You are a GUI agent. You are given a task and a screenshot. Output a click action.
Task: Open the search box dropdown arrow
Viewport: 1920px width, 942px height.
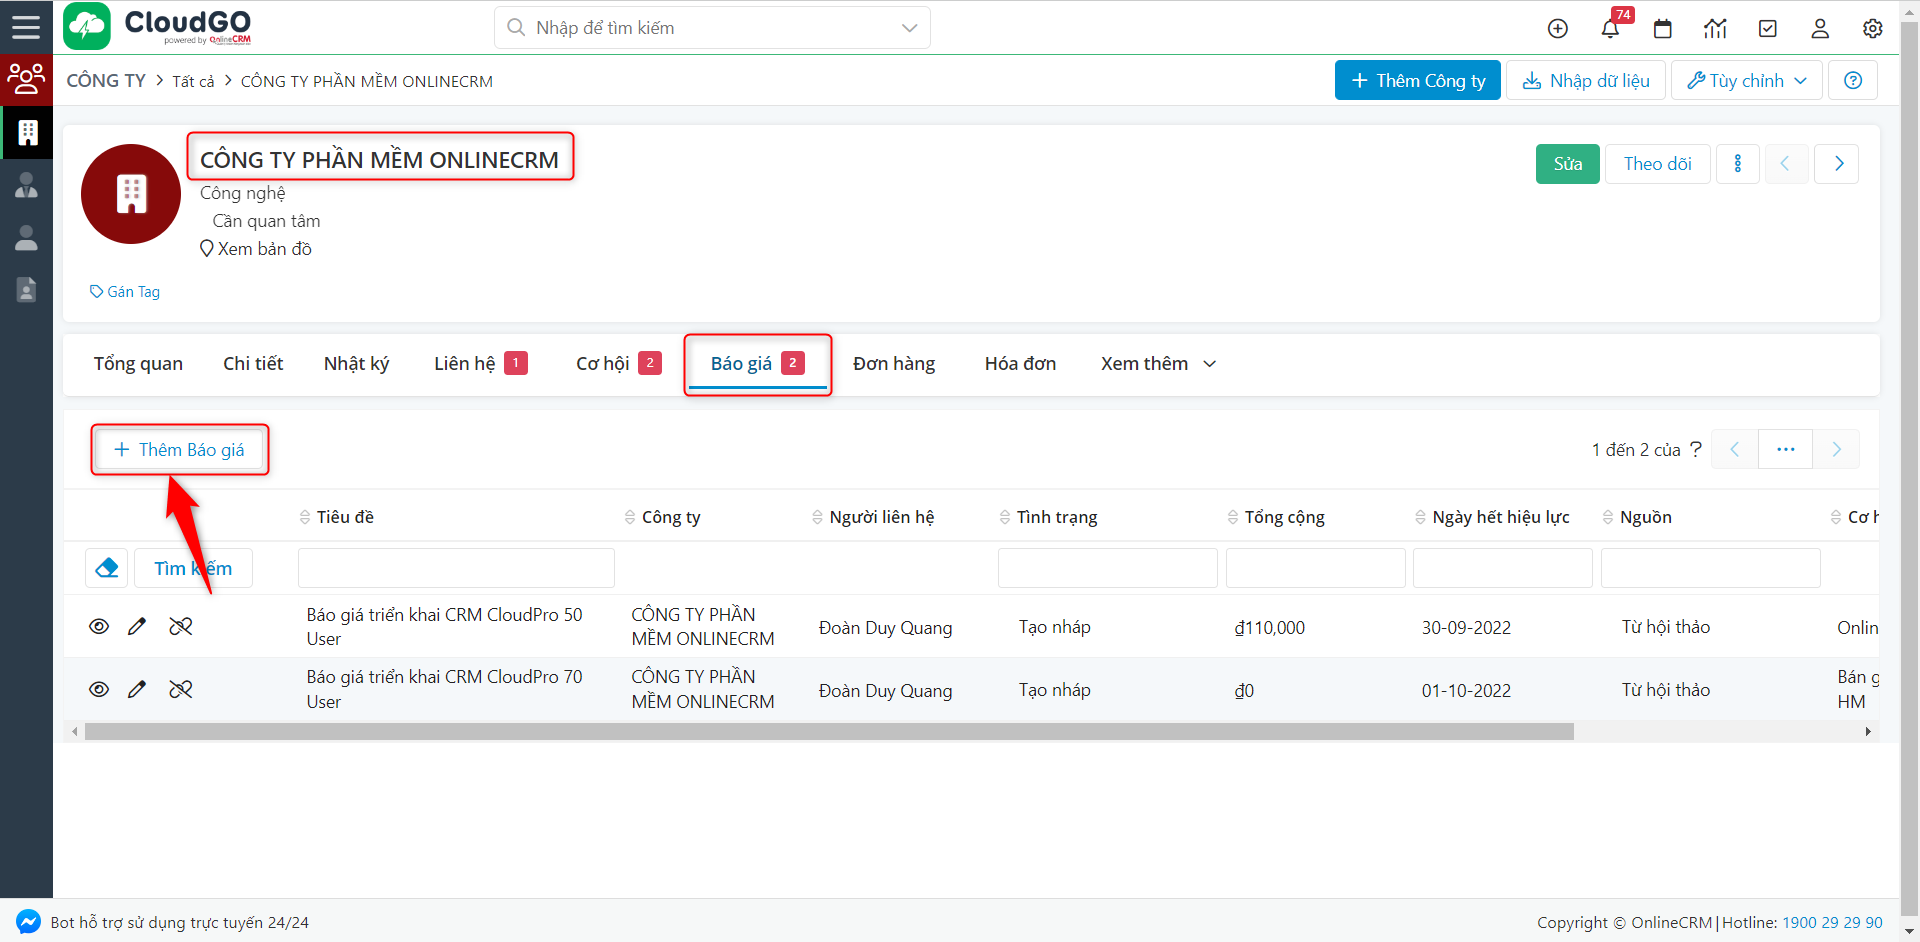coord(909,28)
